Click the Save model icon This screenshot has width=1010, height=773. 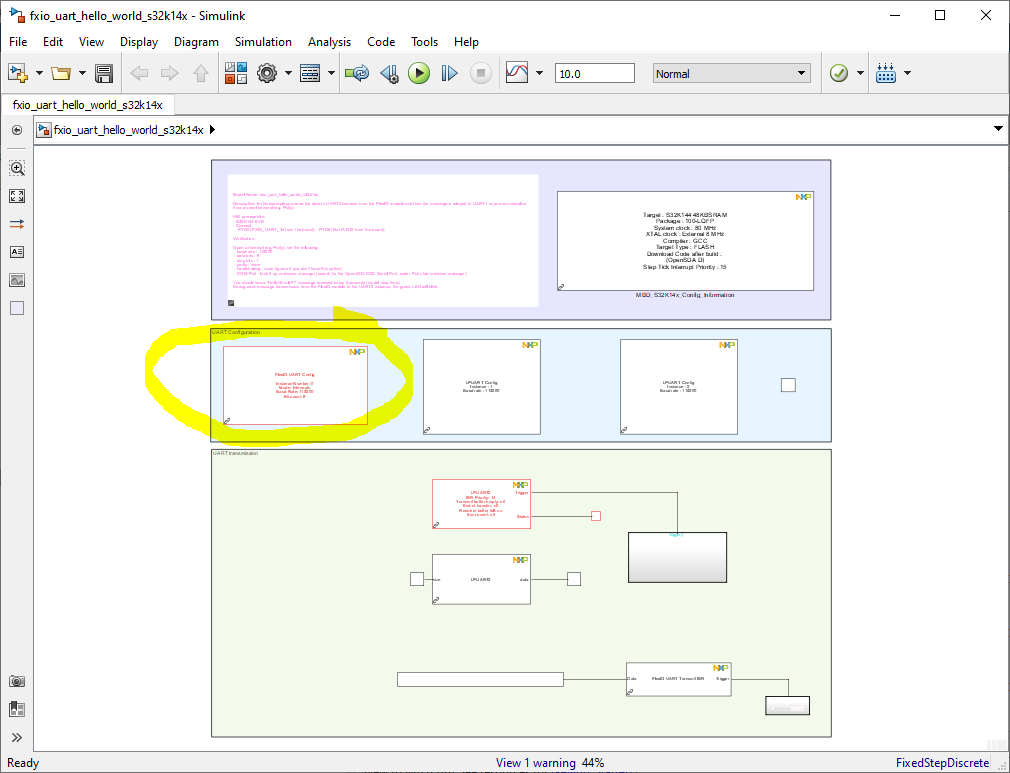point(105,72)
